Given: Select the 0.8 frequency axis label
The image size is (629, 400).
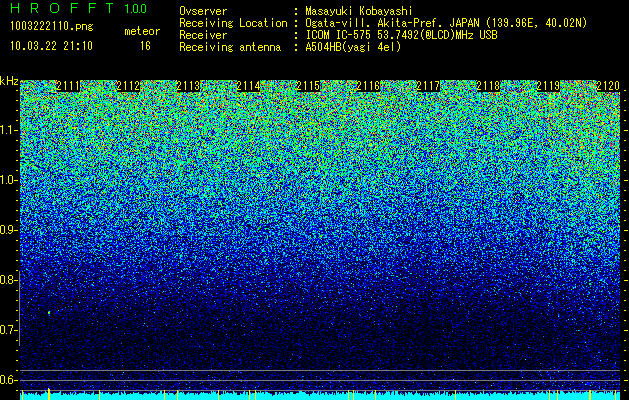Looking at the screenshot, I should [x=8, y=280].
